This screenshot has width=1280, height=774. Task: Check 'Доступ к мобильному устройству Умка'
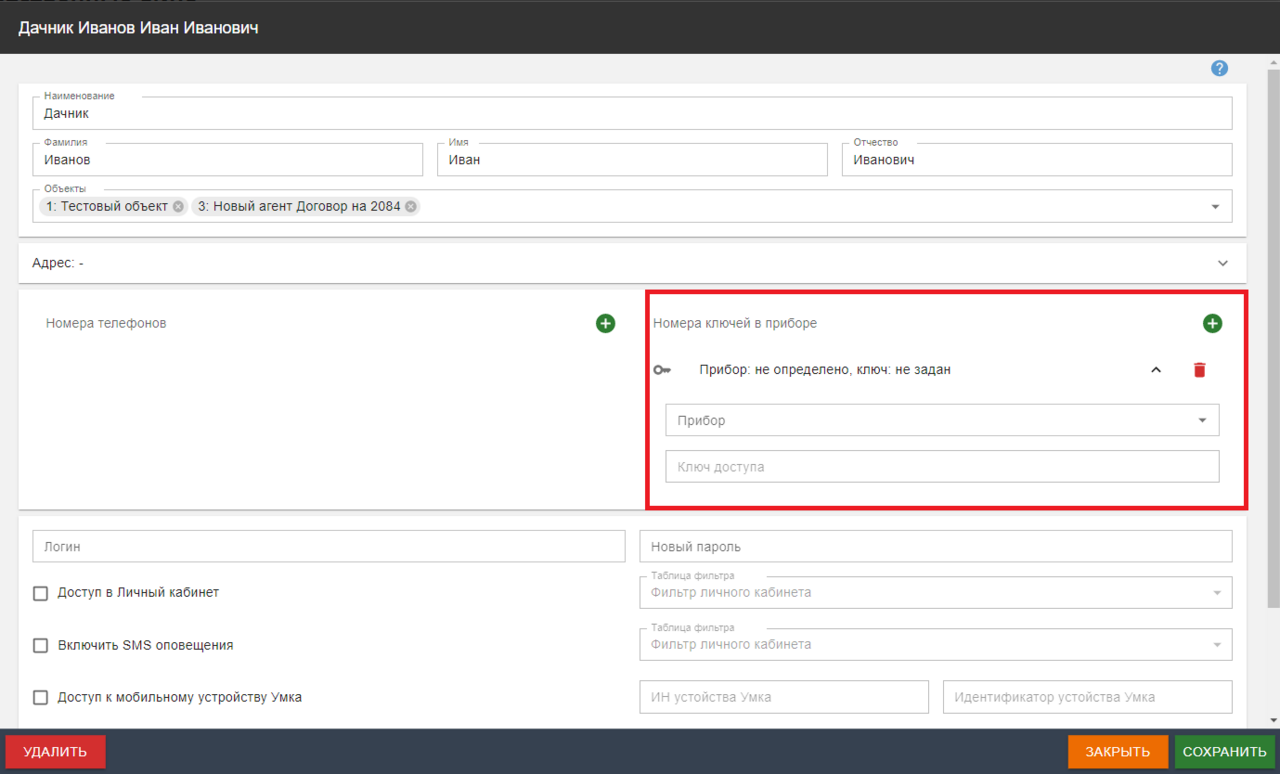click(x=41, y=697)
